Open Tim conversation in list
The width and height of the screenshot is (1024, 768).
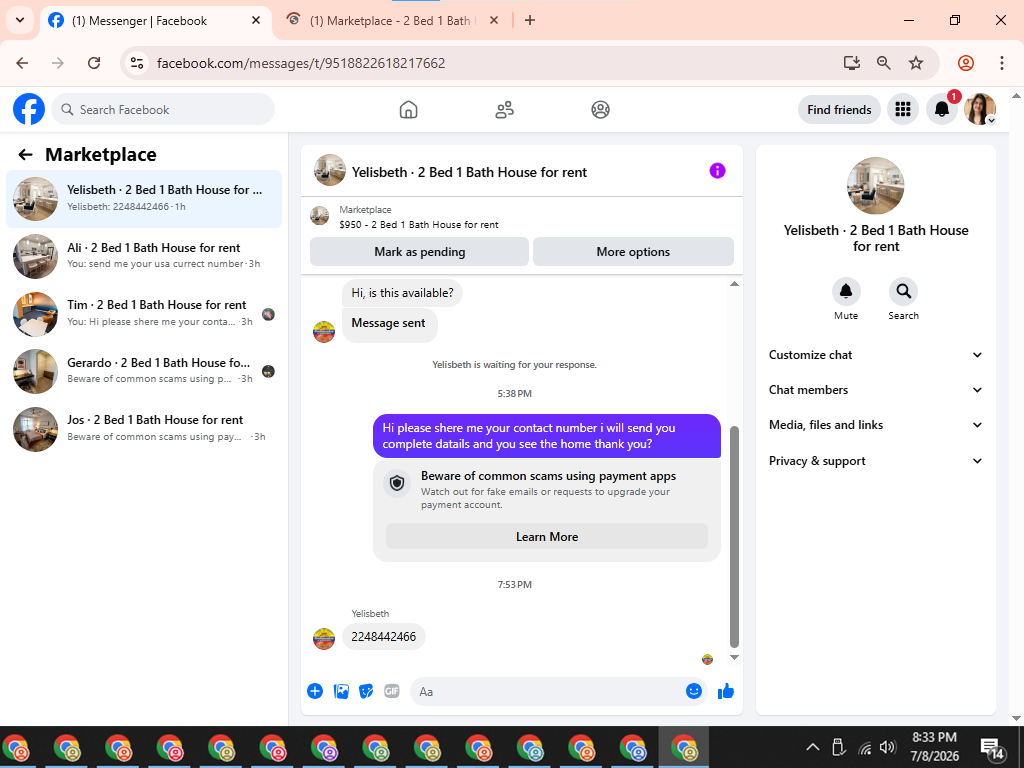click(x=144, y=313)
